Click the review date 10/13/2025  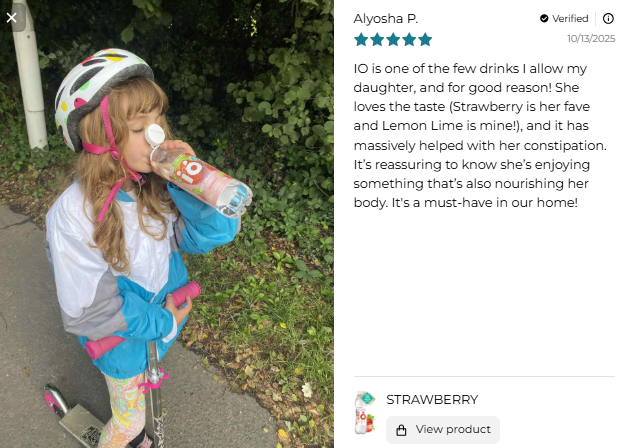(591, 38)
